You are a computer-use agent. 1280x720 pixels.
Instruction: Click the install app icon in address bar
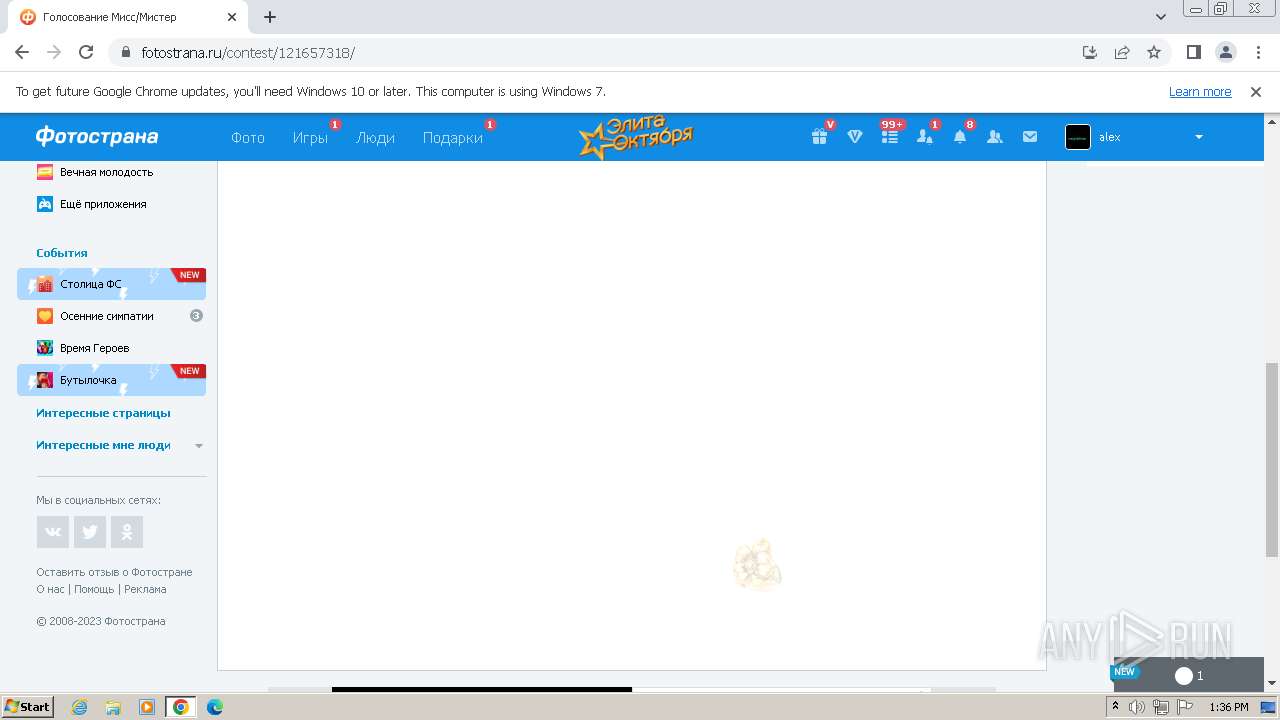[1090, 52]
